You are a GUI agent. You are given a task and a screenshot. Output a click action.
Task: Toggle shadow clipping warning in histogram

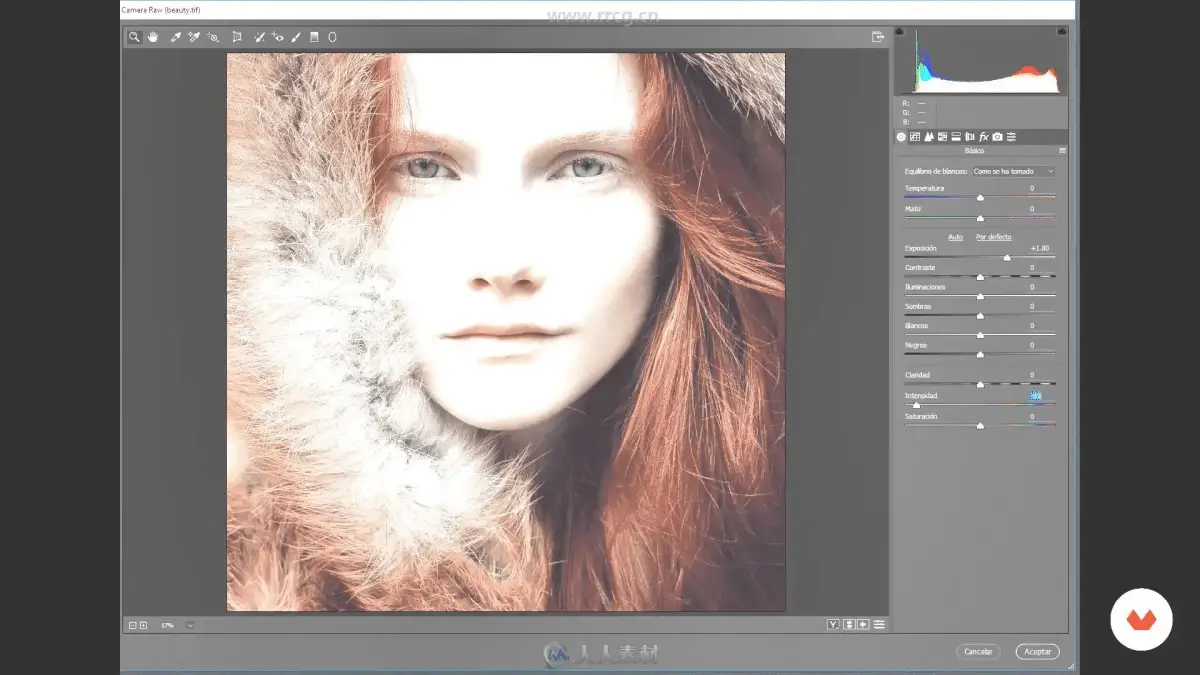pyautogui.click(x=900, y=32)
